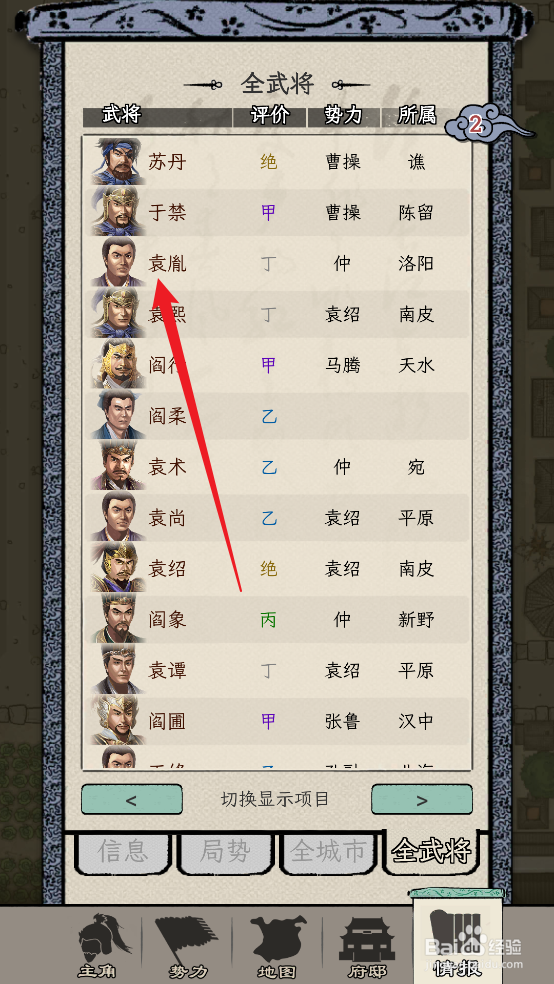Sort by the 评价 column header
The width and height of the screenshot is (554, 984).
(x=269, y=116)
